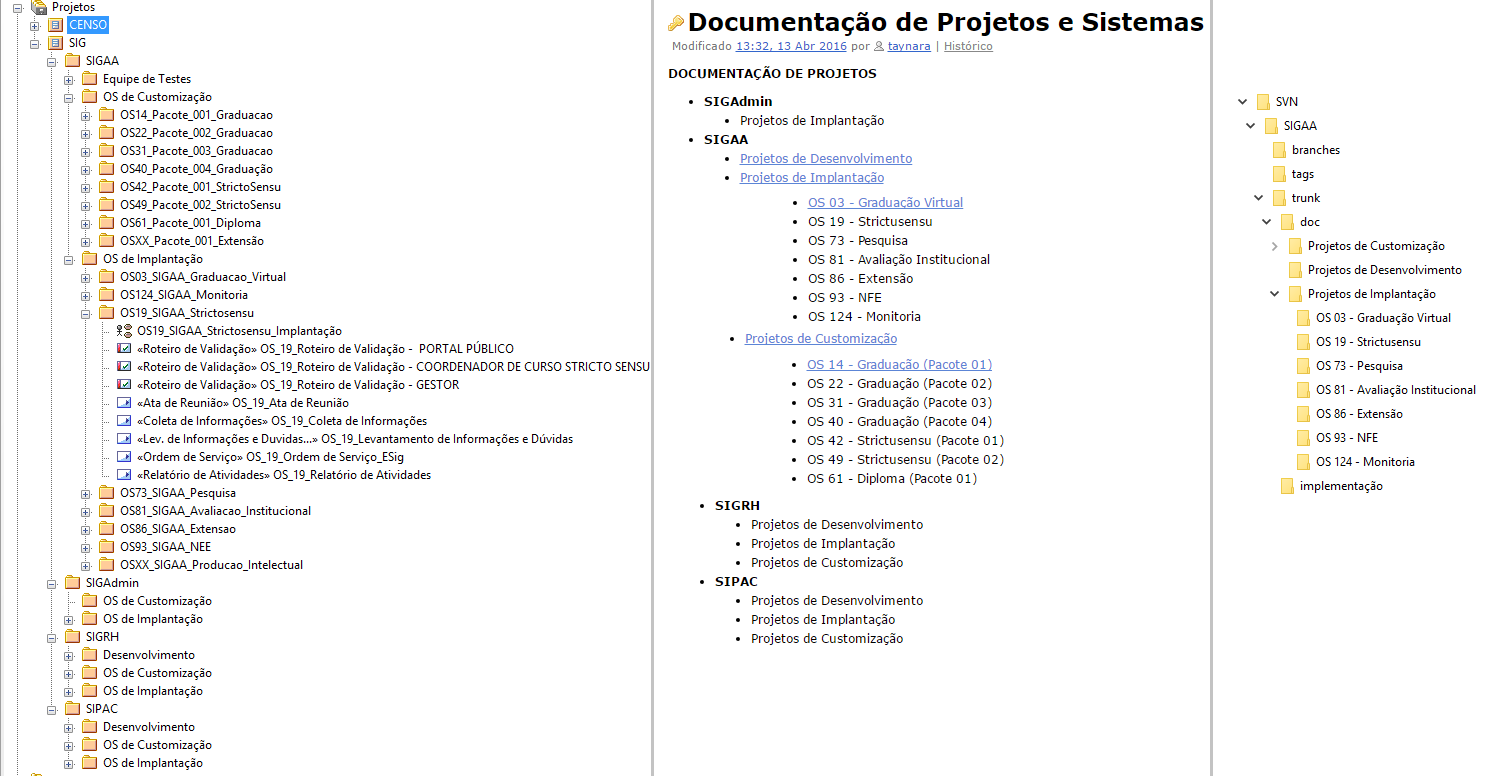The image size is (1507, 776).
Task: Click the branches folder icon
Action: click(x=1279, y=150)
